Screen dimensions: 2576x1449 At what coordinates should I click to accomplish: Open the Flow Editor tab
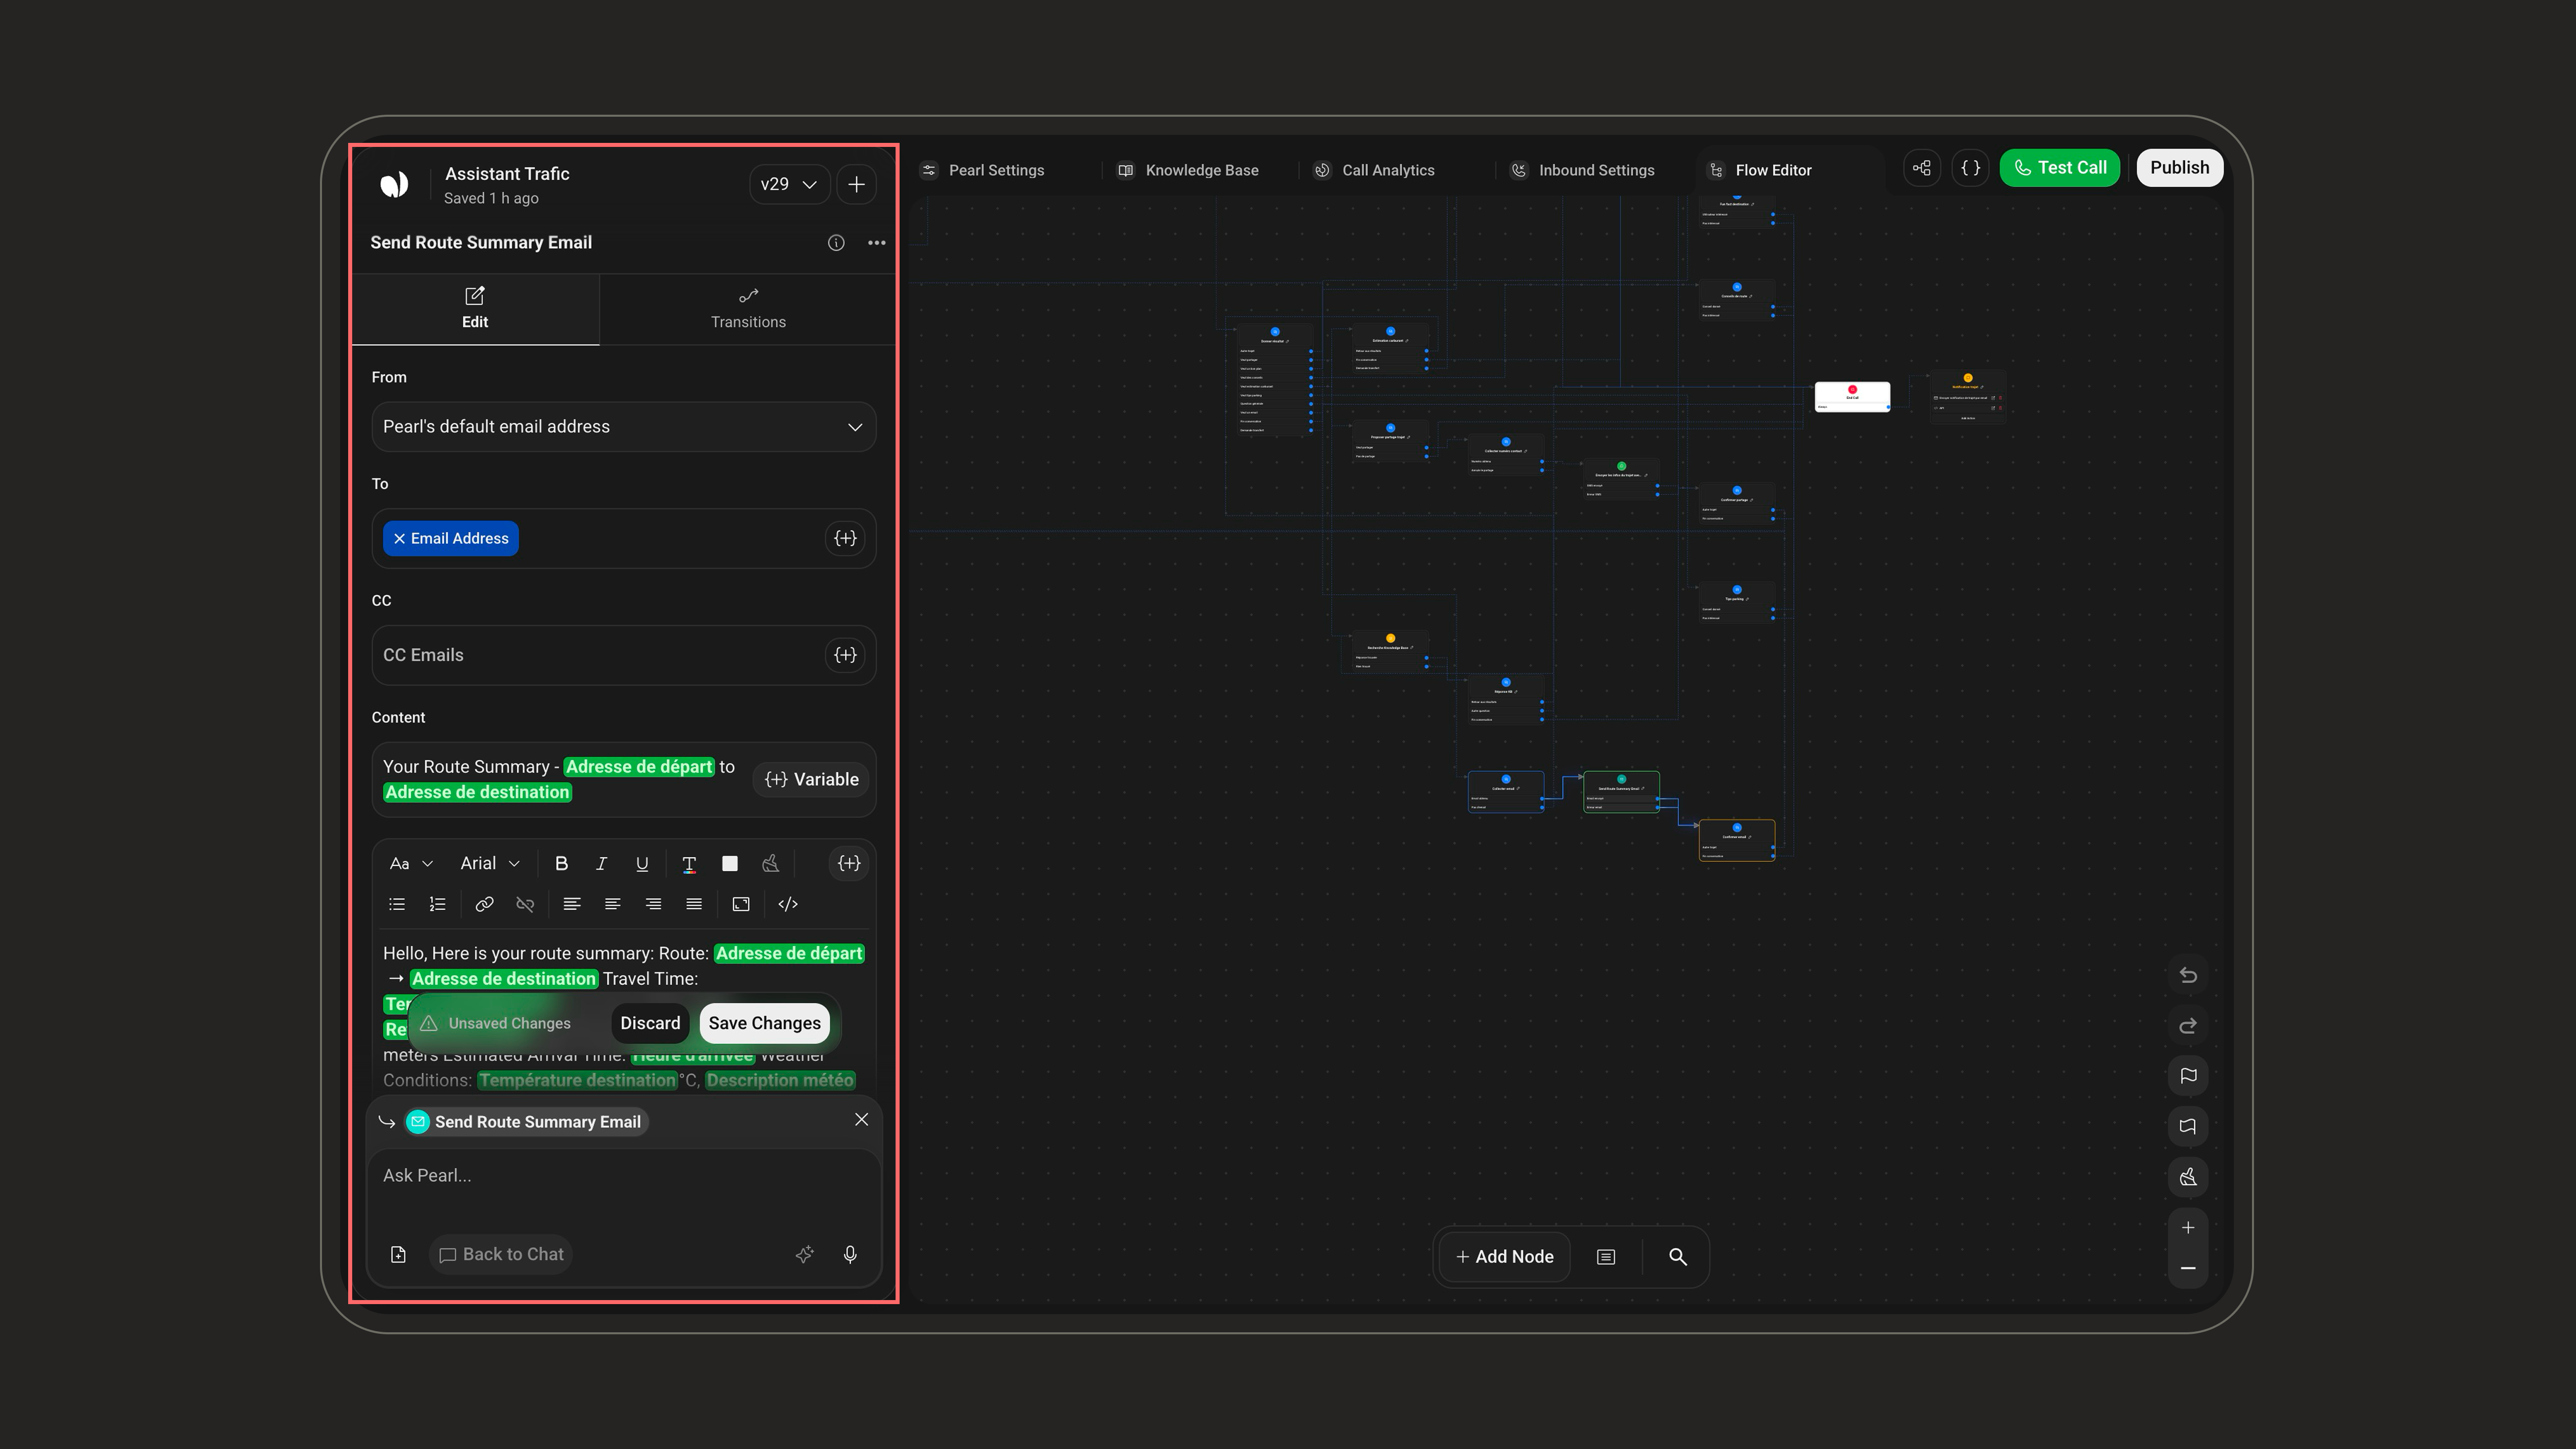[1761, 170]
